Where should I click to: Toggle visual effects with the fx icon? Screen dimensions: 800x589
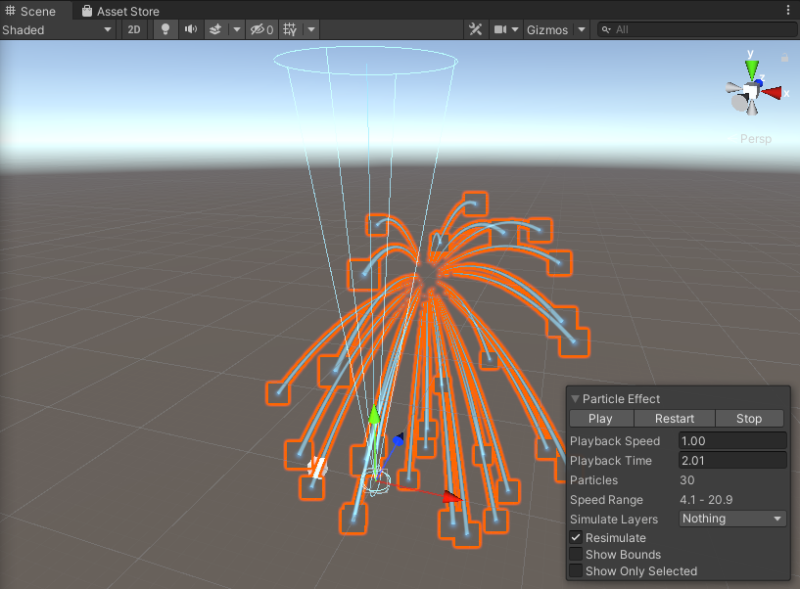click(216, 29)
